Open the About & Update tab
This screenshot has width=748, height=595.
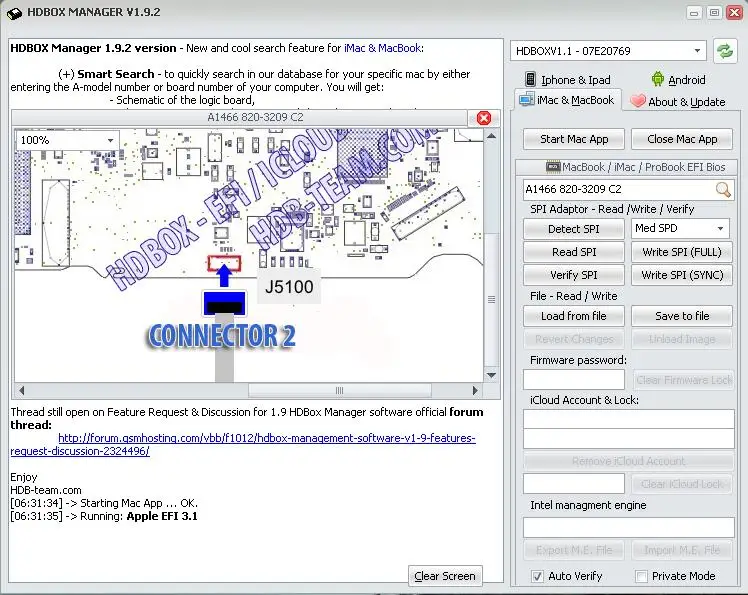point(678,102)
